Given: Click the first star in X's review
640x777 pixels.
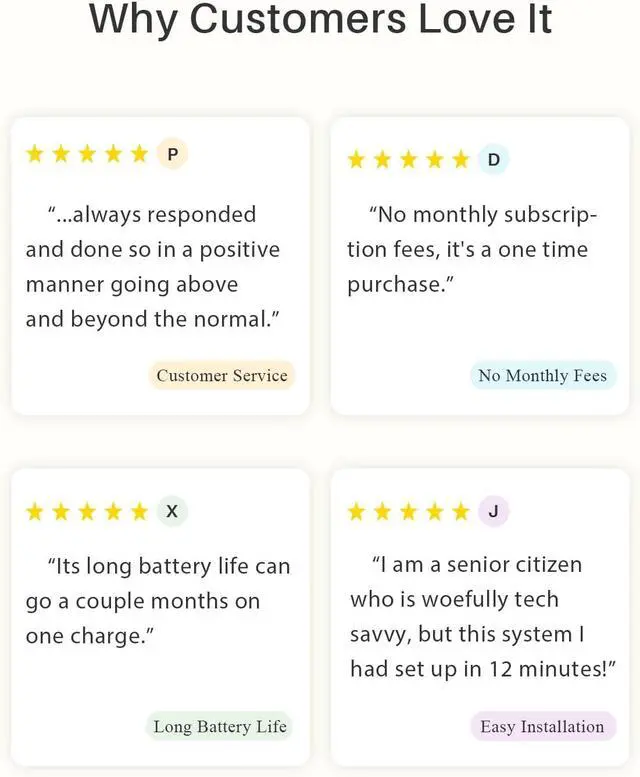Looking at the screenshot, I should pos(35,512).
